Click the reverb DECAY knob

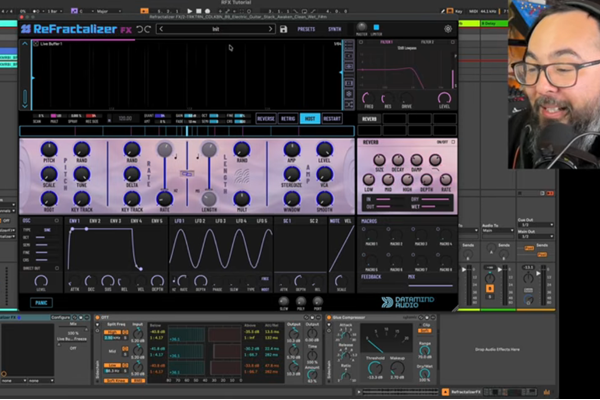coord(398,160)
